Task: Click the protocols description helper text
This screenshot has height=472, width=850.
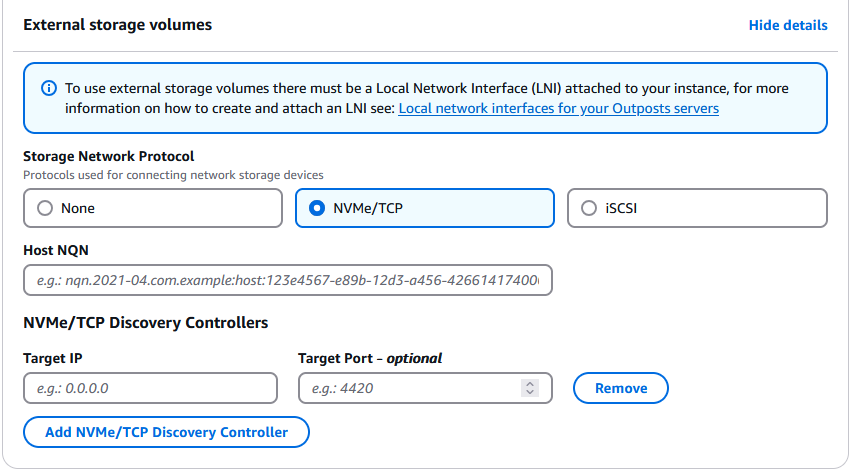Action: (x=173, y=175)
